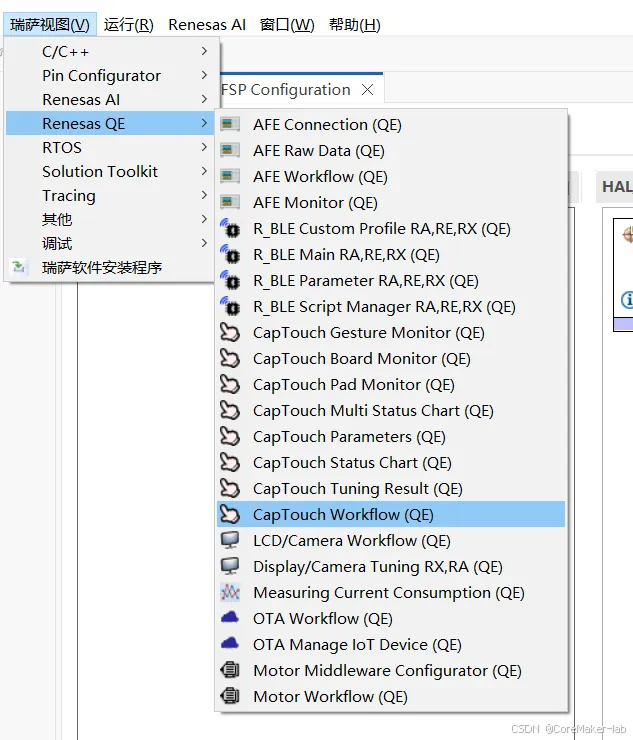Click CapTouch Gesture Monitor hand icon
This screenshot has width=633, height=740.
(x=230, y=332)
